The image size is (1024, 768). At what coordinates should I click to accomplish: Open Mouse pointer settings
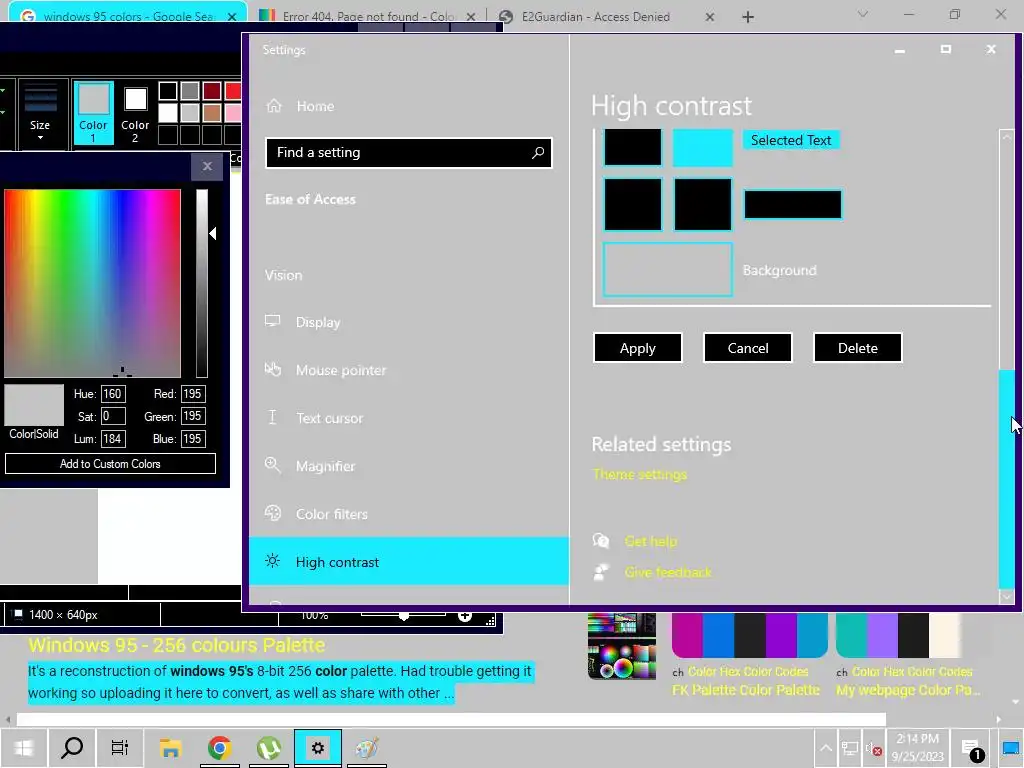coord(340,370)
